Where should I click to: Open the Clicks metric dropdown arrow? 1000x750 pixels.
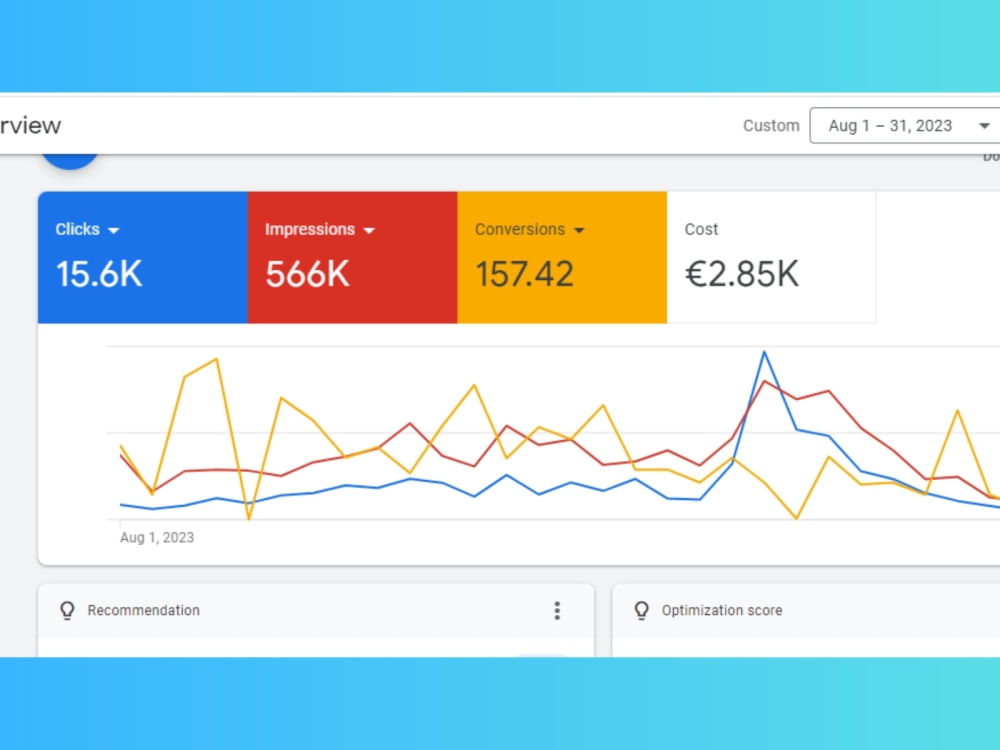coord(114,230)
